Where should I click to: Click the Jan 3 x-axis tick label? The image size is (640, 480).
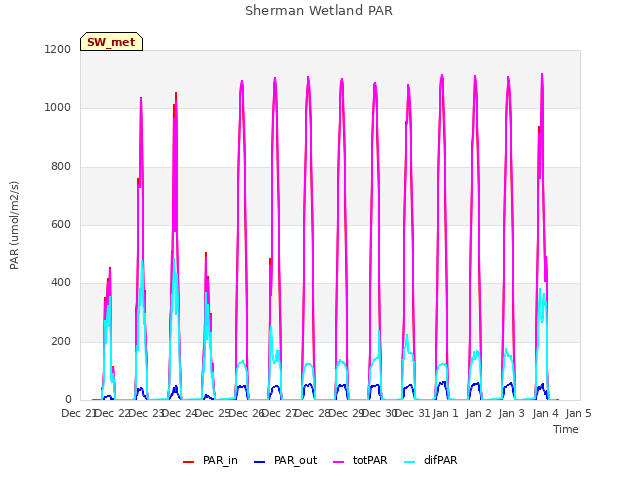coord(512,413)
